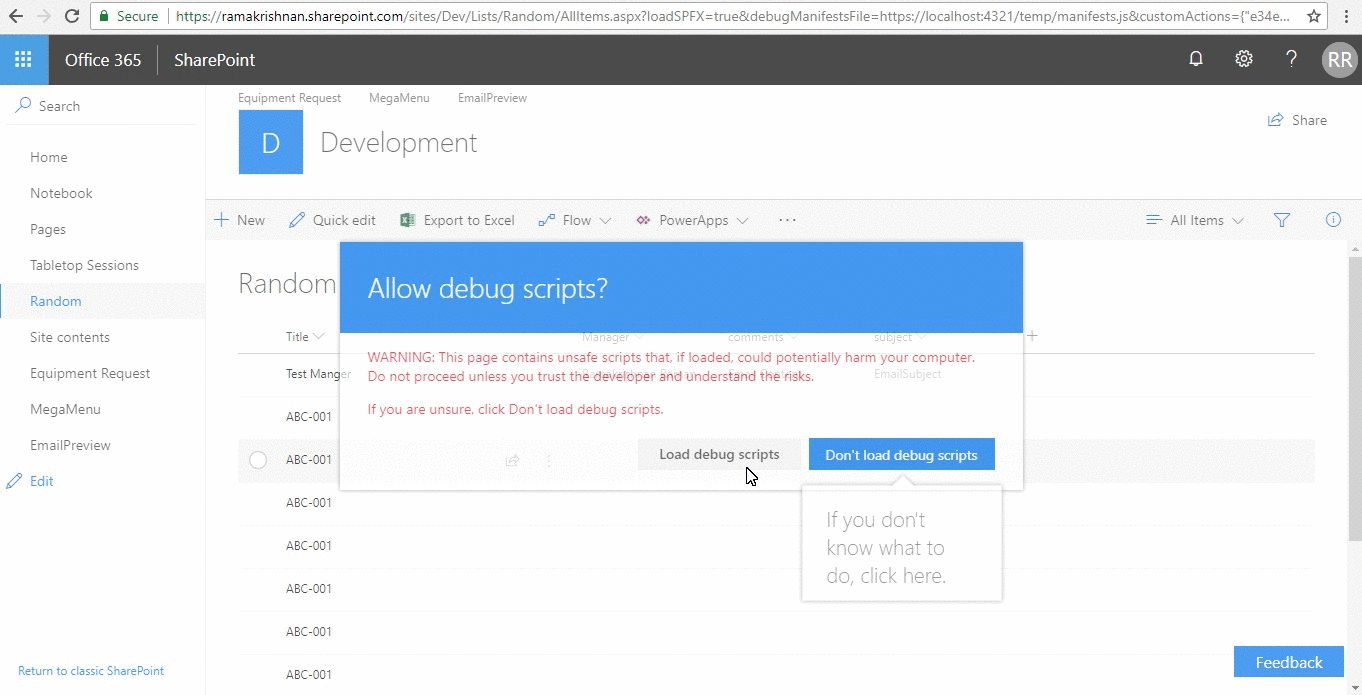Click the Search box
Viewport: 1362px width, 695px height.
tap(102, 106)
